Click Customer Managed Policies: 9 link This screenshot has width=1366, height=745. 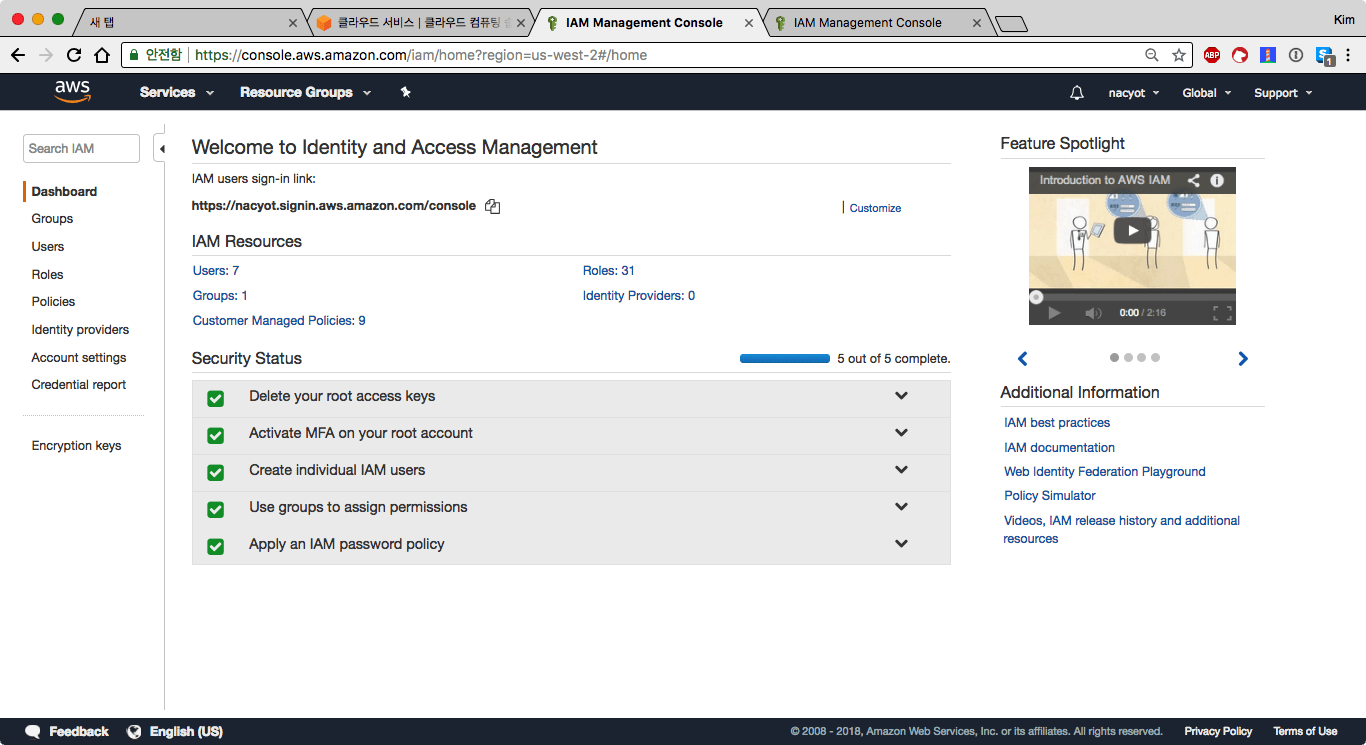click(x=279, y=320)
